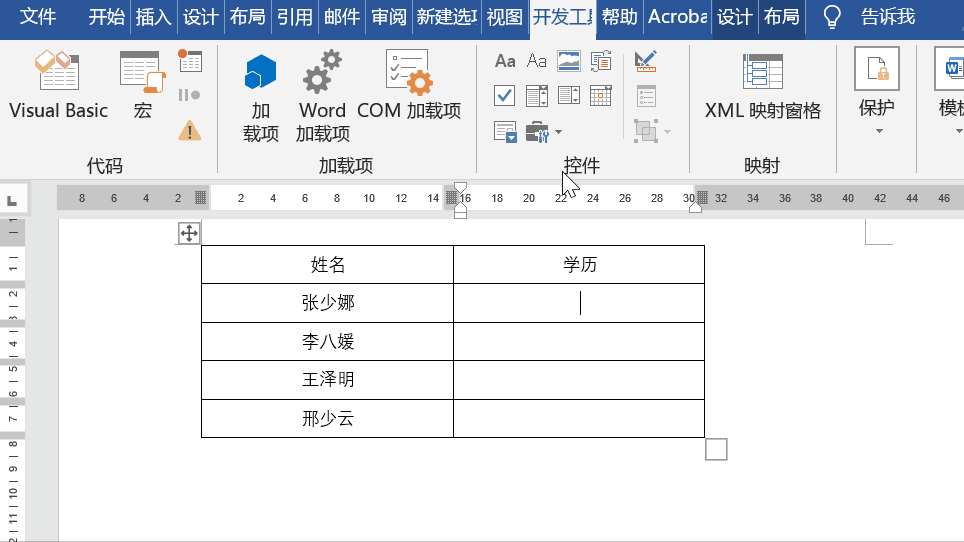Viewport: 964px width, 542px height.
Task: Open table tools 设计 tab after Acrobat
Action: point(735,17)
